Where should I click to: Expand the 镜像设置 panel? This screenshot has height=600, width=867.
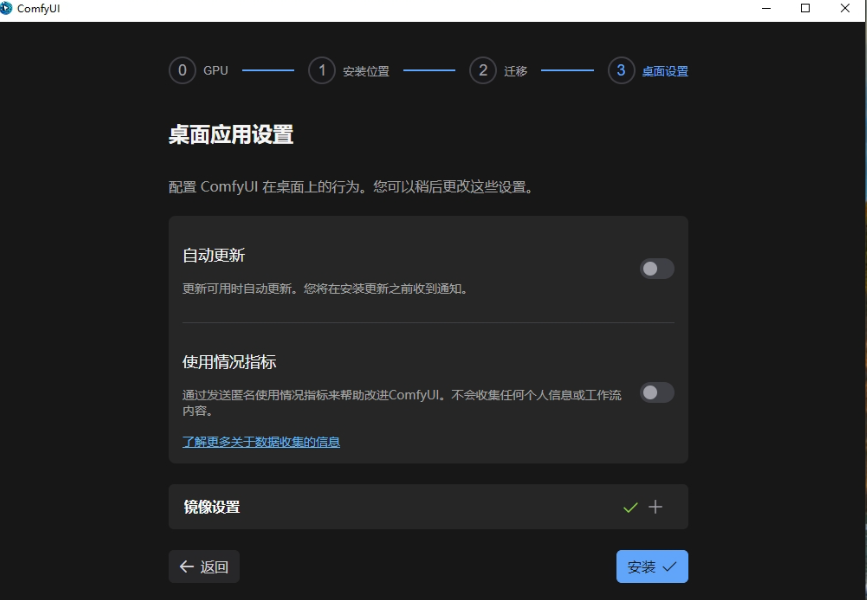pos(428,507)
